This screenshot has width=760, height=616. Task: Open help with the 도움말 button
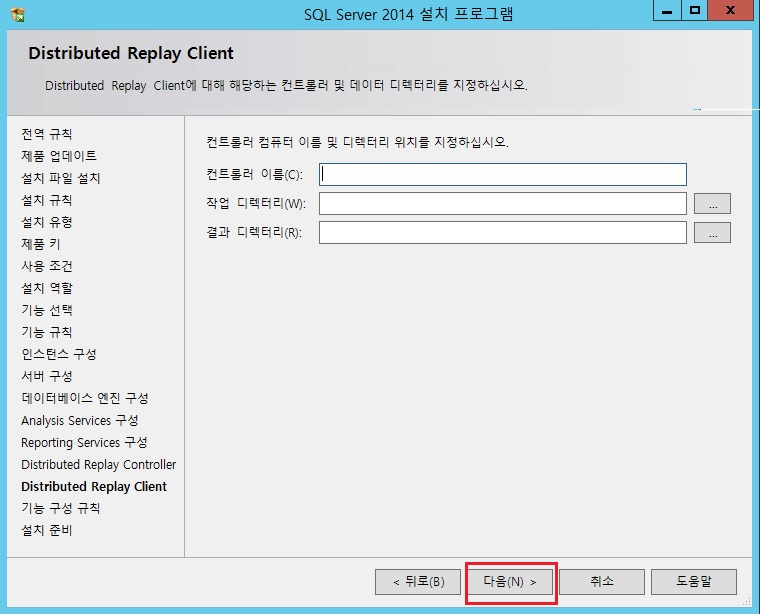(694, 582)
